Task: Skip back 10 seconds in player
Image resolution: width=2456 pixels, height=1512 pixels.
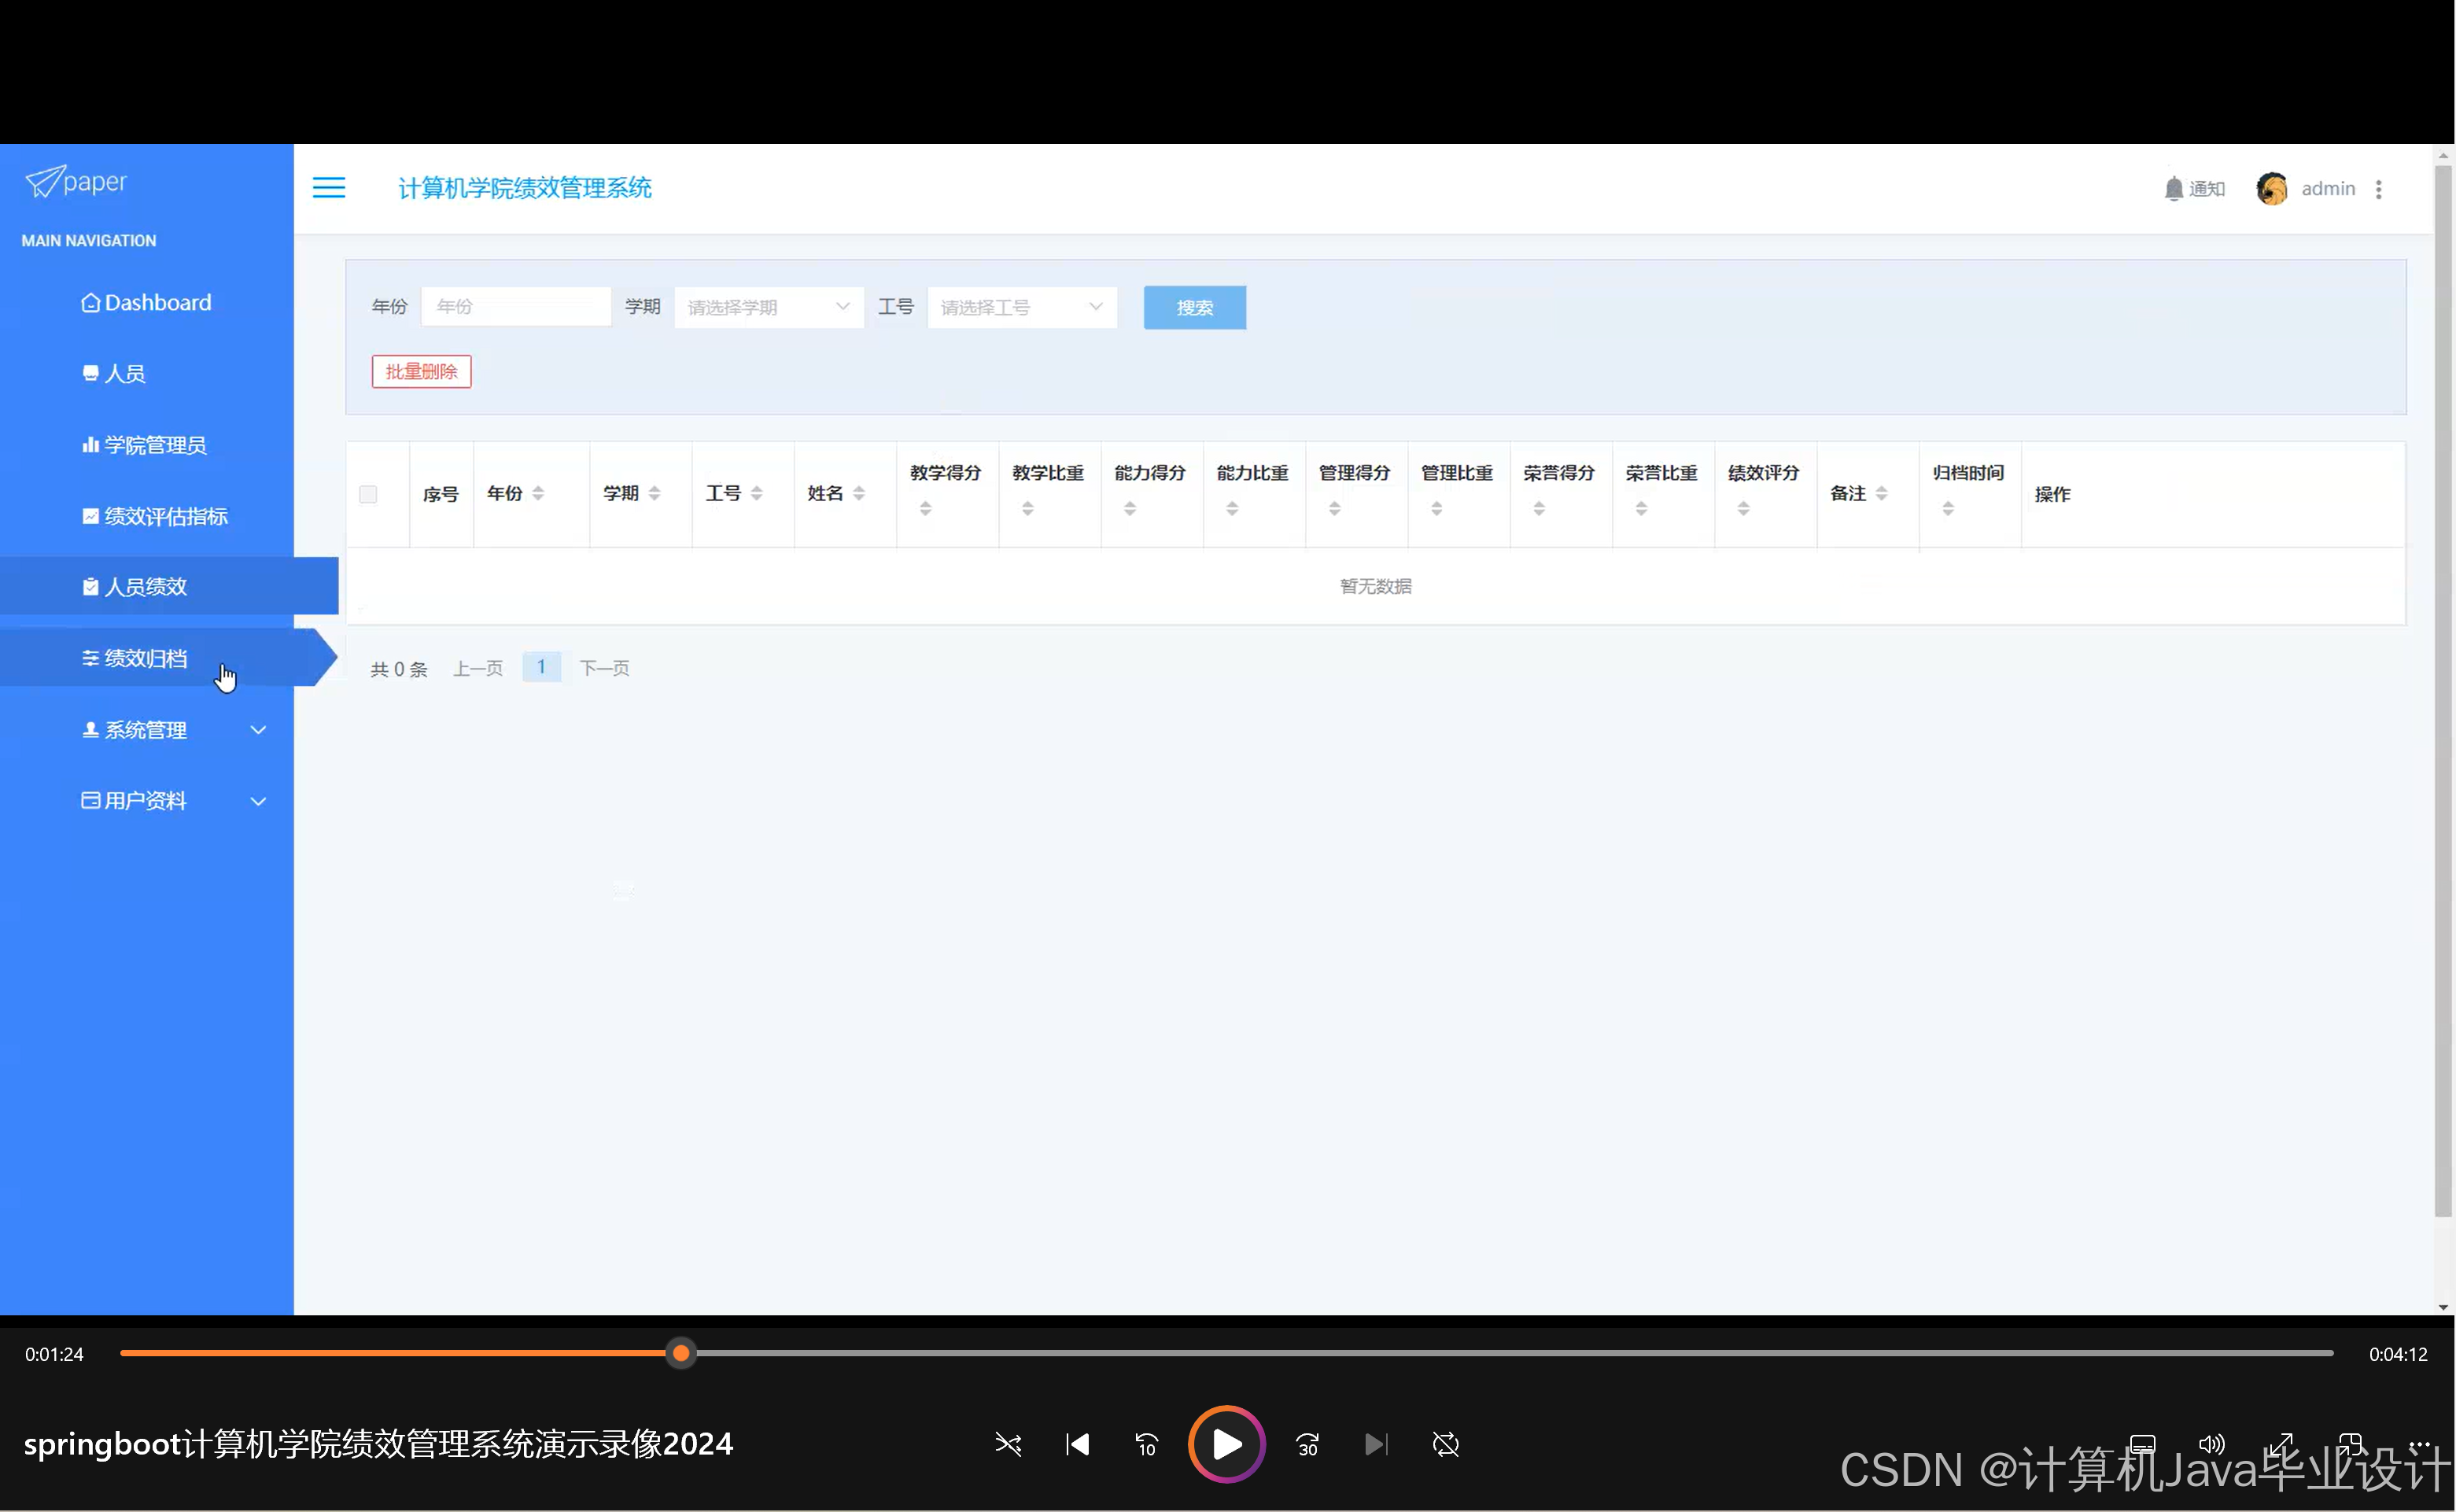Action: point(1146,1445)
